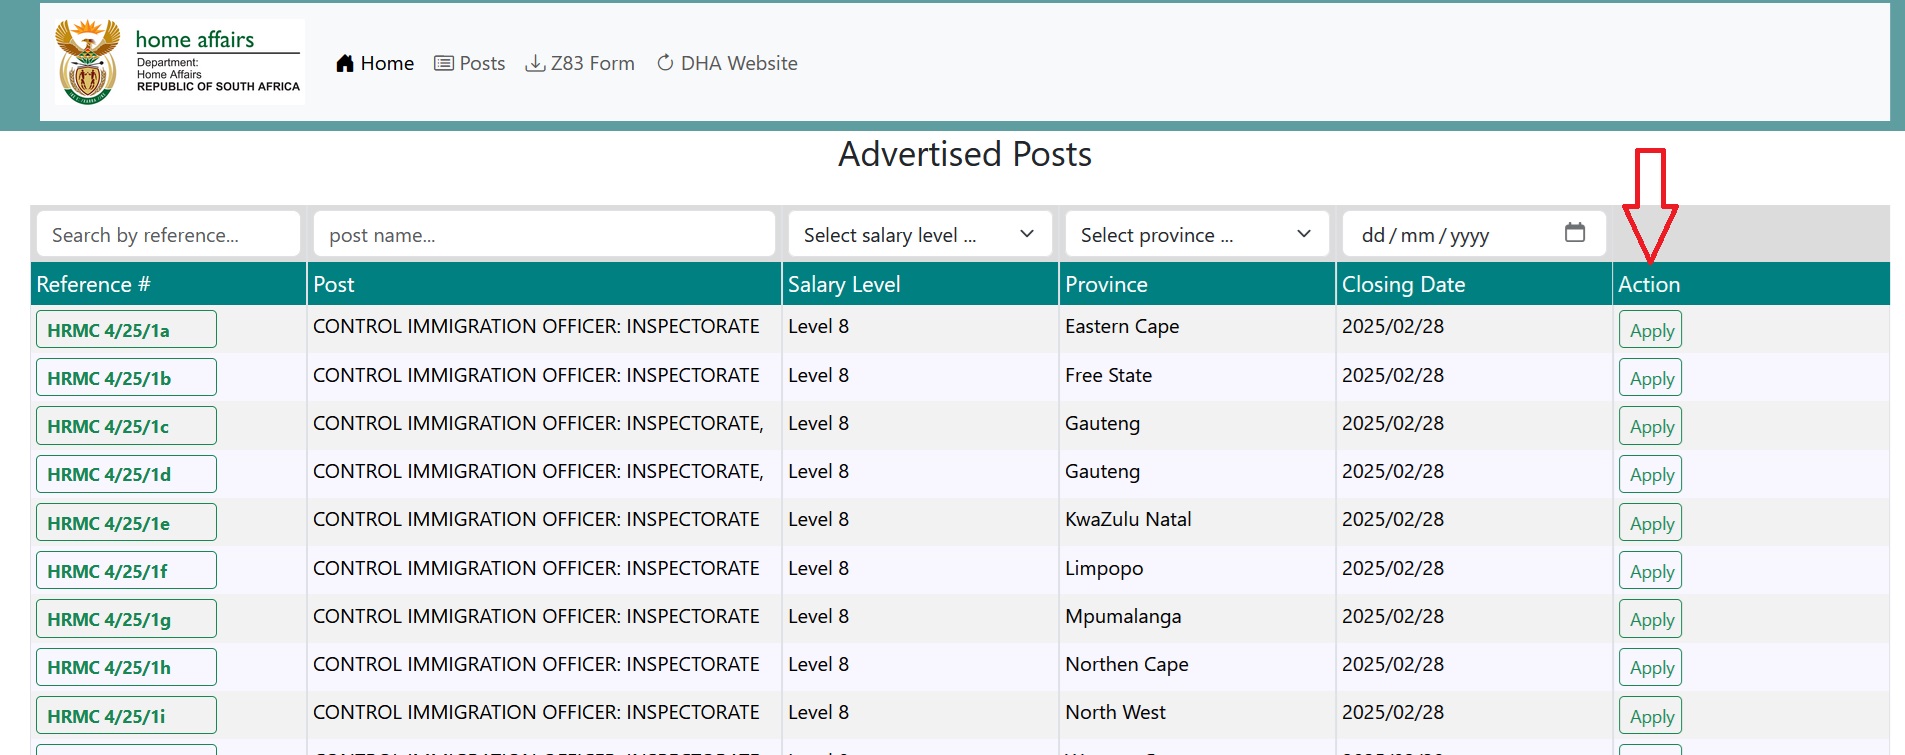Image resolution: width=1905 pixels, height=755 pixels.
Task: Open the Z83 Form navigation link
Action: (592, 63)
